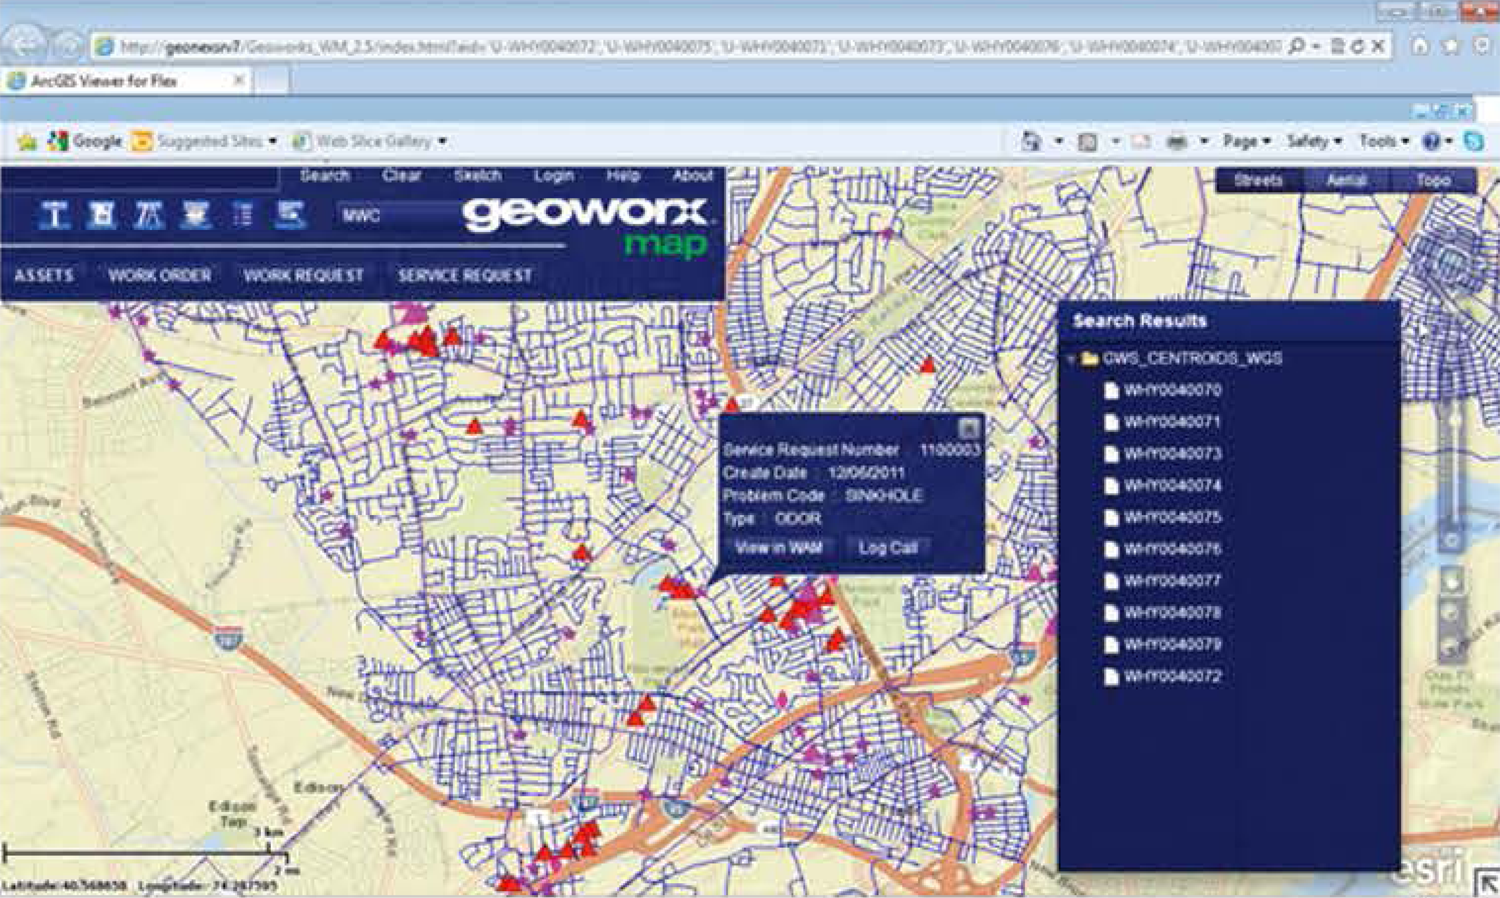Open the Page dropdown menu
The image size is (1500, 898).
1246,141
